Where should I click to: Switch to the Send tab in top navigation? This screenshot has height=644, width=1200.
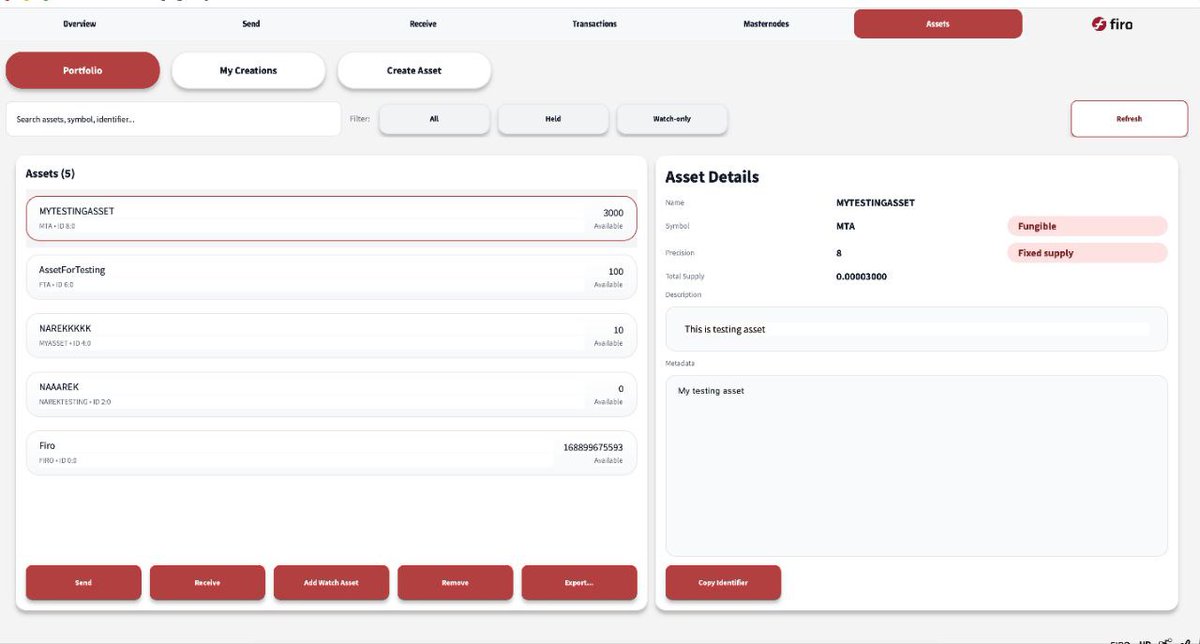[x=251, y=24]
